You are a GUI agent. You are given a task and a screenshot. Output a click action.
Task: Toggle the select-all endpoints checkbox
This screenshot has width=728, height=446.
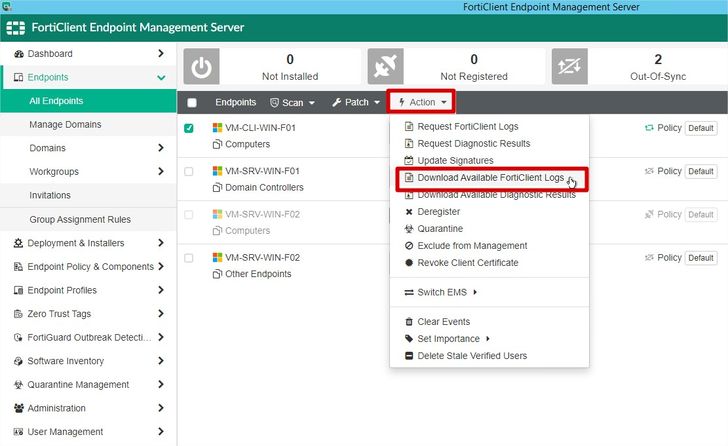[x=192, y=103]
